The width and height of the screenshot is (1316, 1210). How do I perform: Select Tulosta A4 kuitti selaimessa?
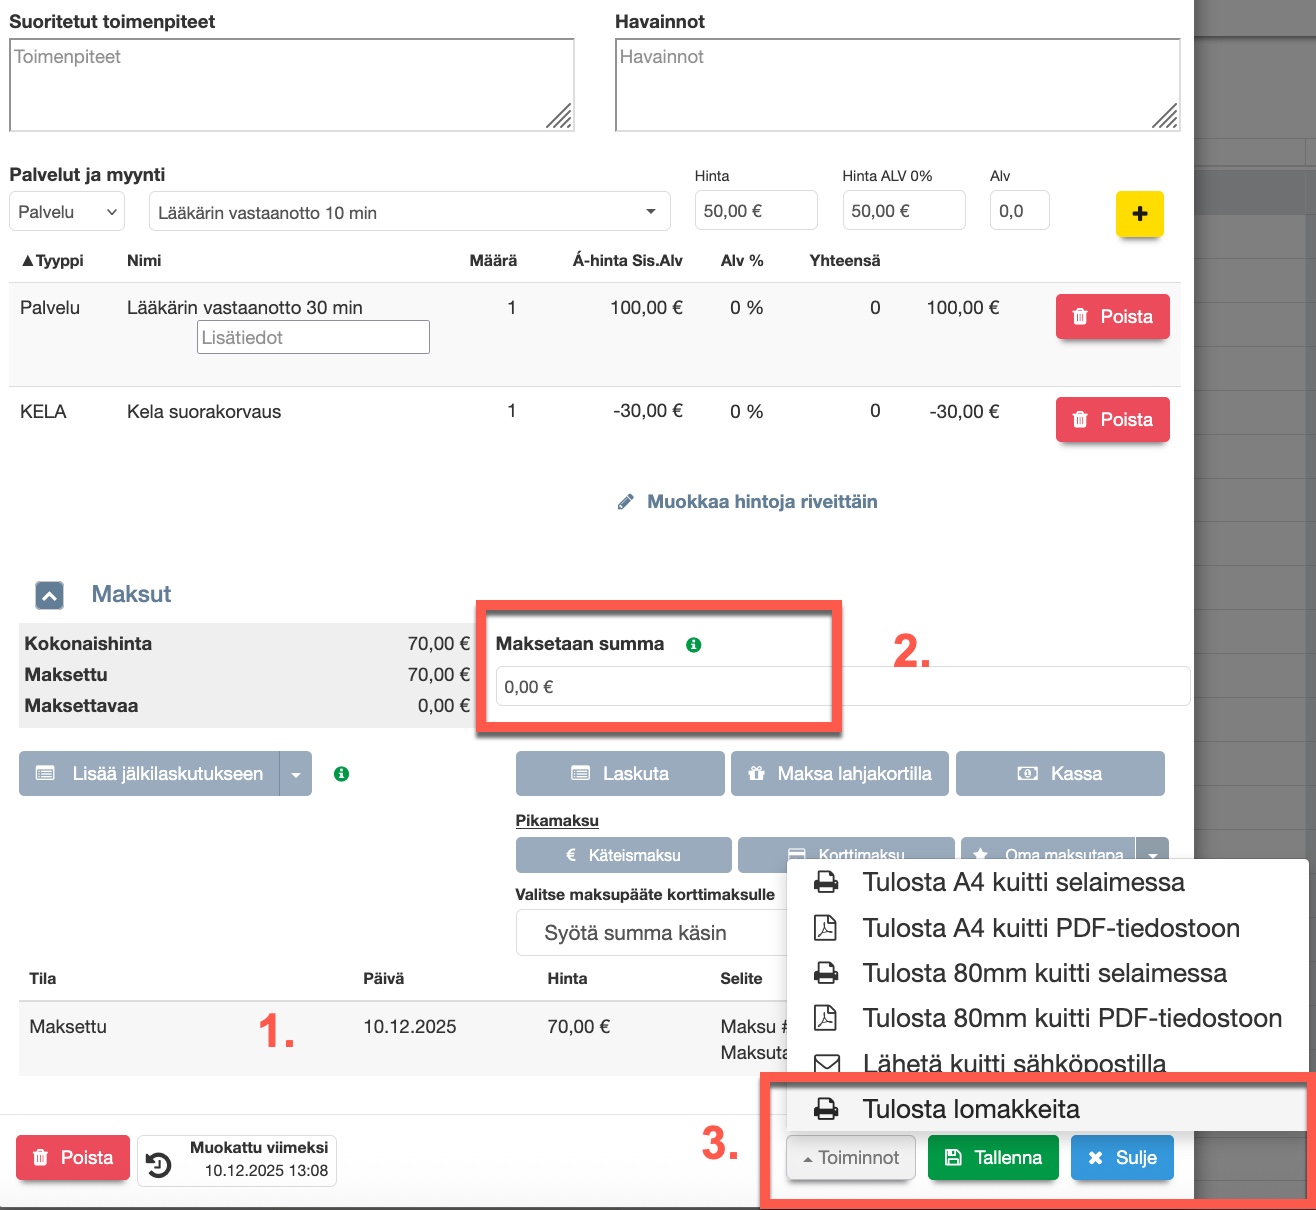pyautogui.click(x=1023, y=882)
